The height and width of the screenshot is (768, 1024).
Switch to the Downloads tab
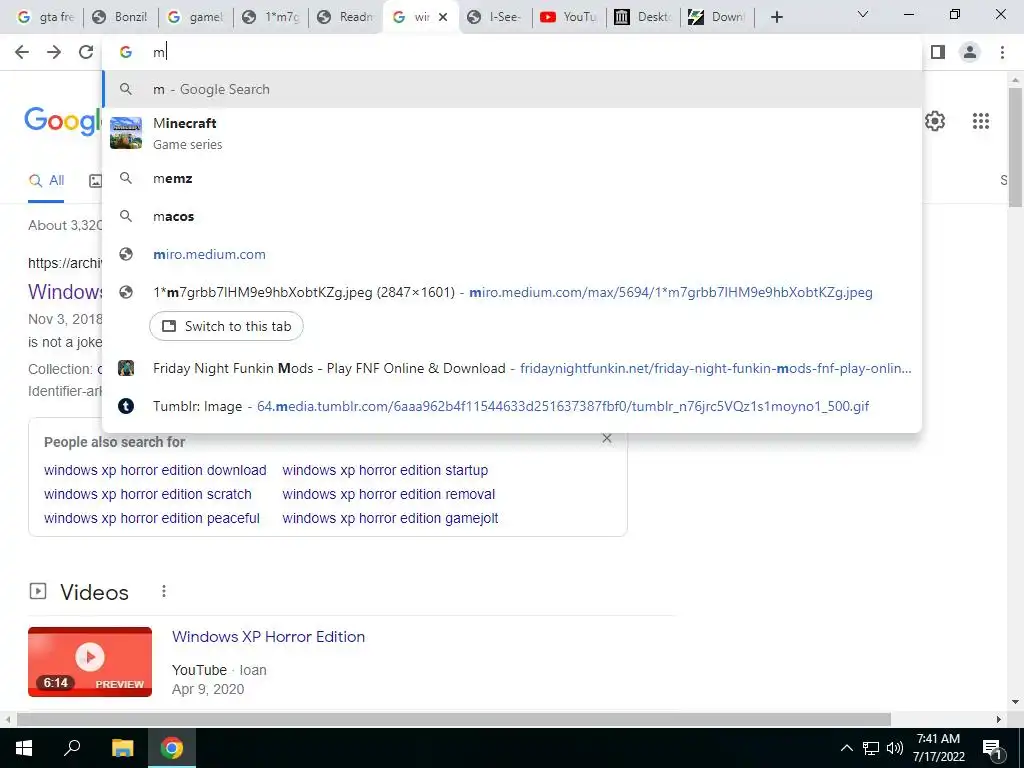[x=718, y=17]
